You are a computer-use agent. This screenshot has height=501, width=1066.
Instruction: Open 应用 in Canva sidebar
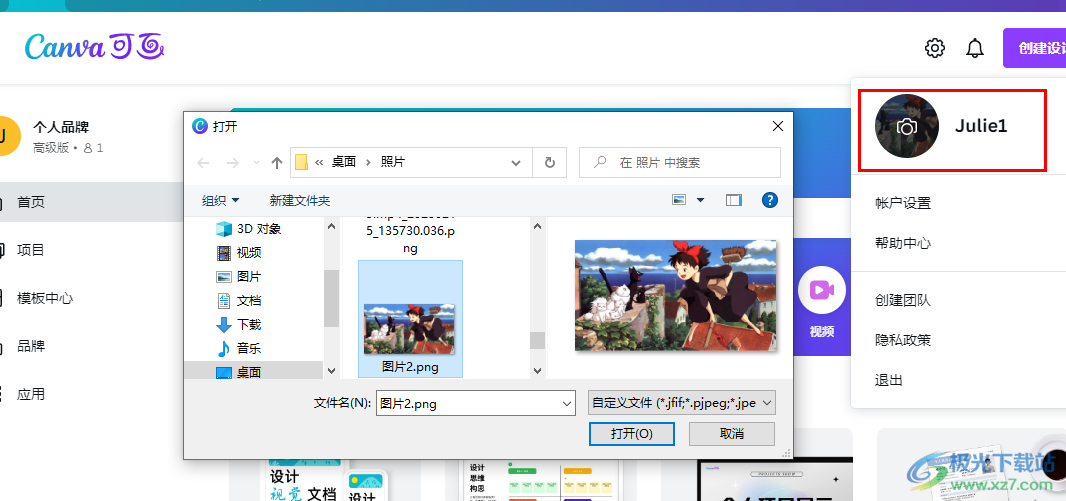[31, 394]
